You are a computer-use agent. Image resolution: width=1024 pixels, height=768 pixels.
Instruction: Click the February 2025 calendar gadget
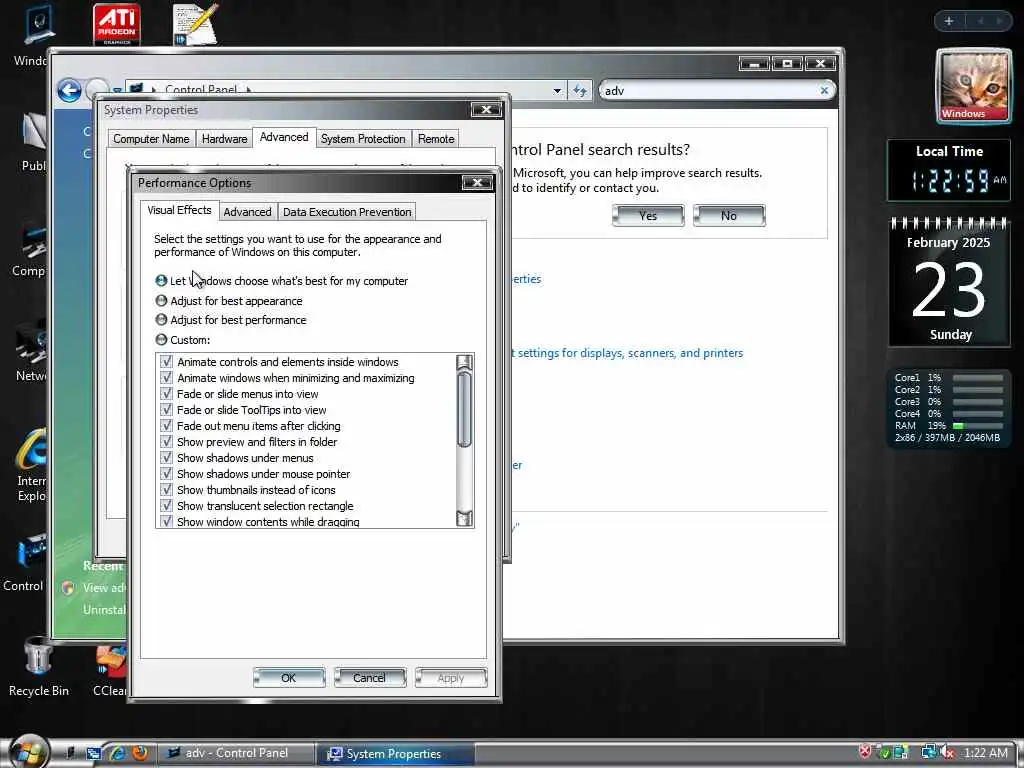(949, 283)
